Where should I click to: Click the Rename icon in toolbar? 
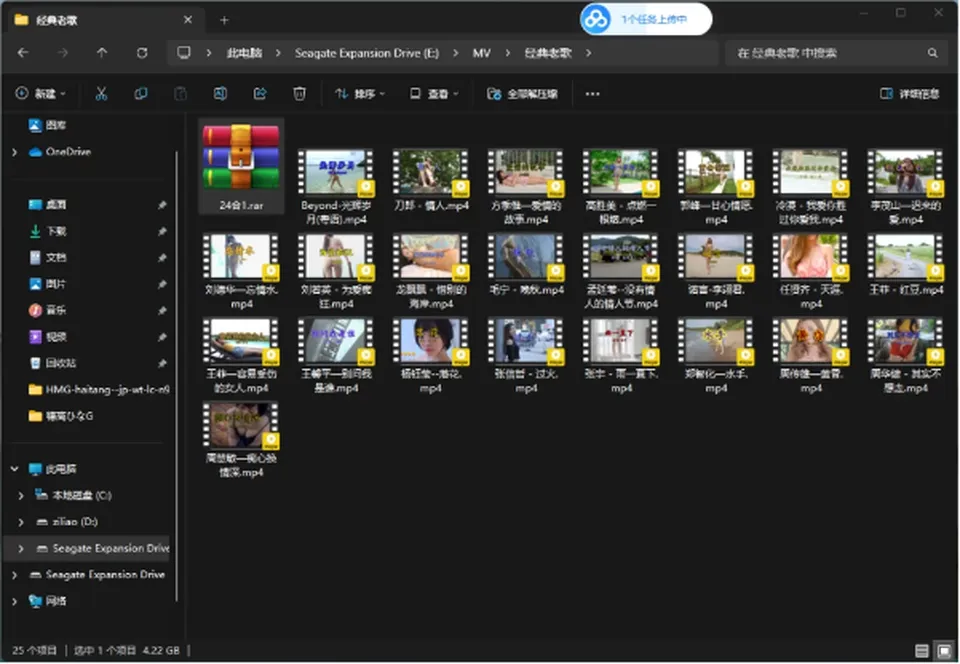pyautogui.click(x=220, y=94)
